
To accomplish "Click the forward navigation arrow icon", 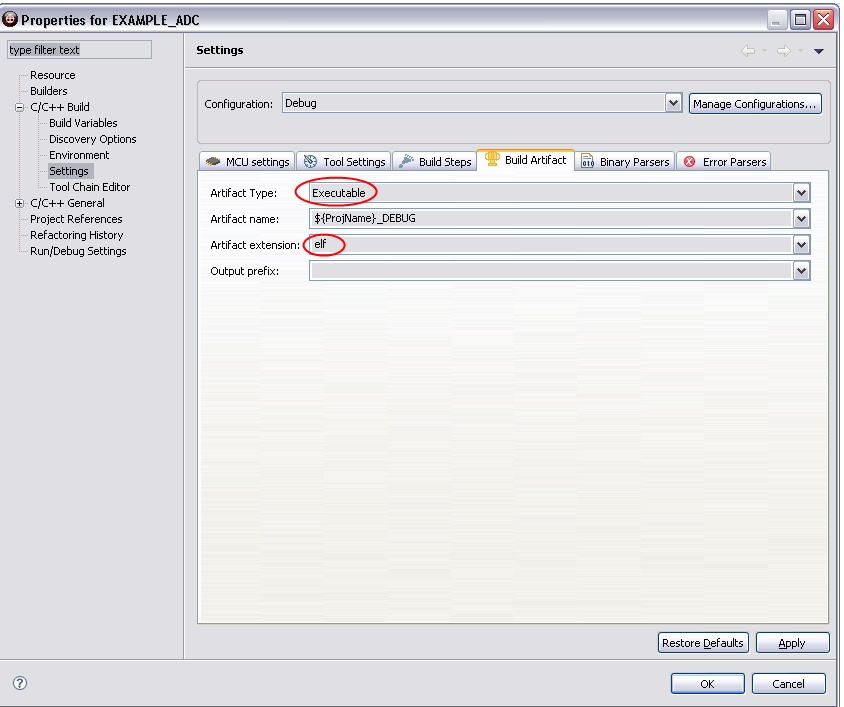I will (x=784, y=51).
